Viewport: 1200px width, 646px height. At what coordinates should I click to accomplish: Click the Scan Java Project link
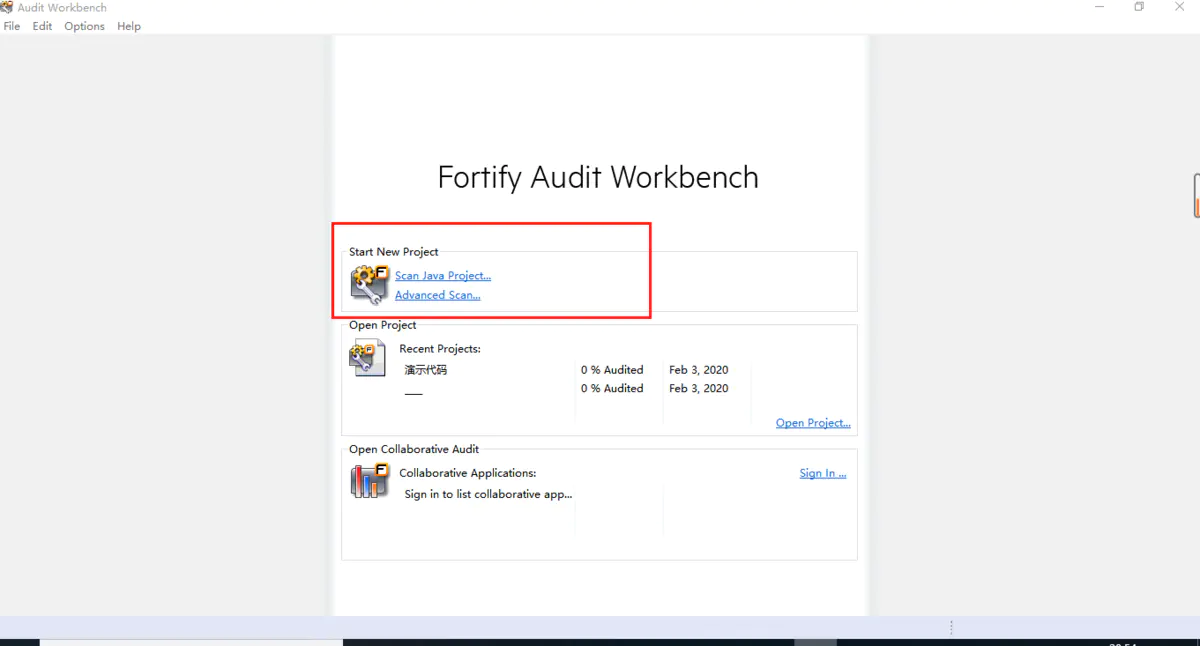coord(443,276)
